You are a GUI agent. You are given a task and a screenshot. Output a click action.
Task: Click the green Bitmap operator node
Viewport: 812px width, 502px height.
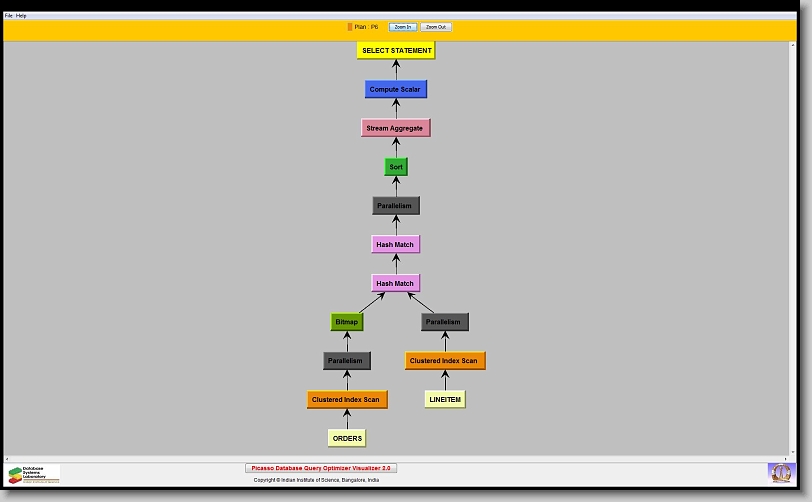pyautogui.click(x=347, y=322)
